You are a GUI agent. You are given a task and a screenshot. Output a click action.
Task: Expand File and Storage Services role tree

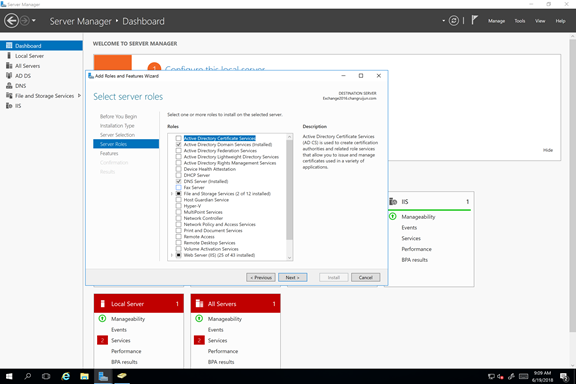tap(172, 194)
